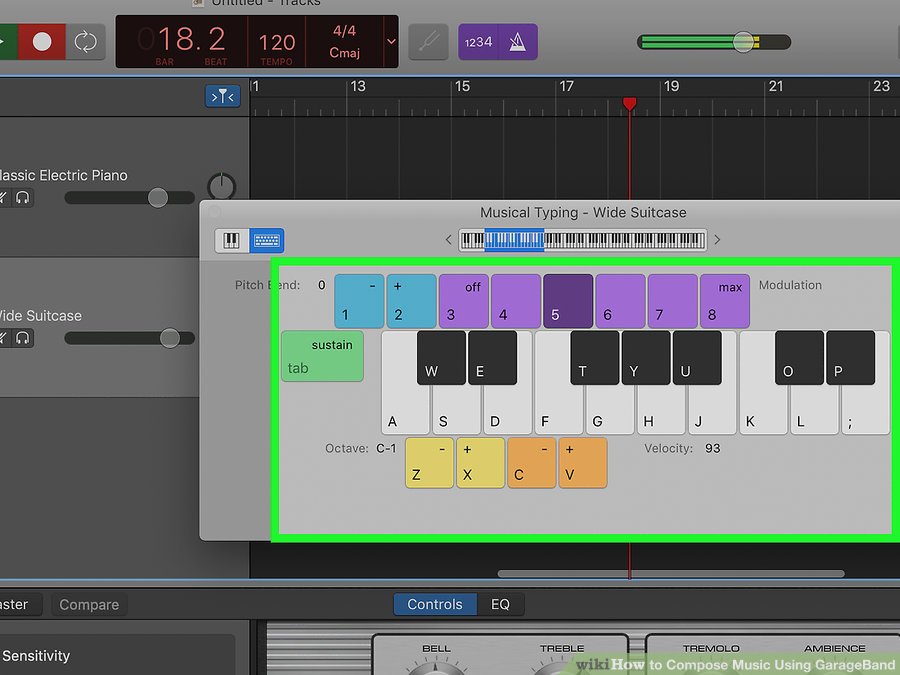Select the Classic Electric Piano track name
This screenshot has width=900, height=675.
pos(63,175)
